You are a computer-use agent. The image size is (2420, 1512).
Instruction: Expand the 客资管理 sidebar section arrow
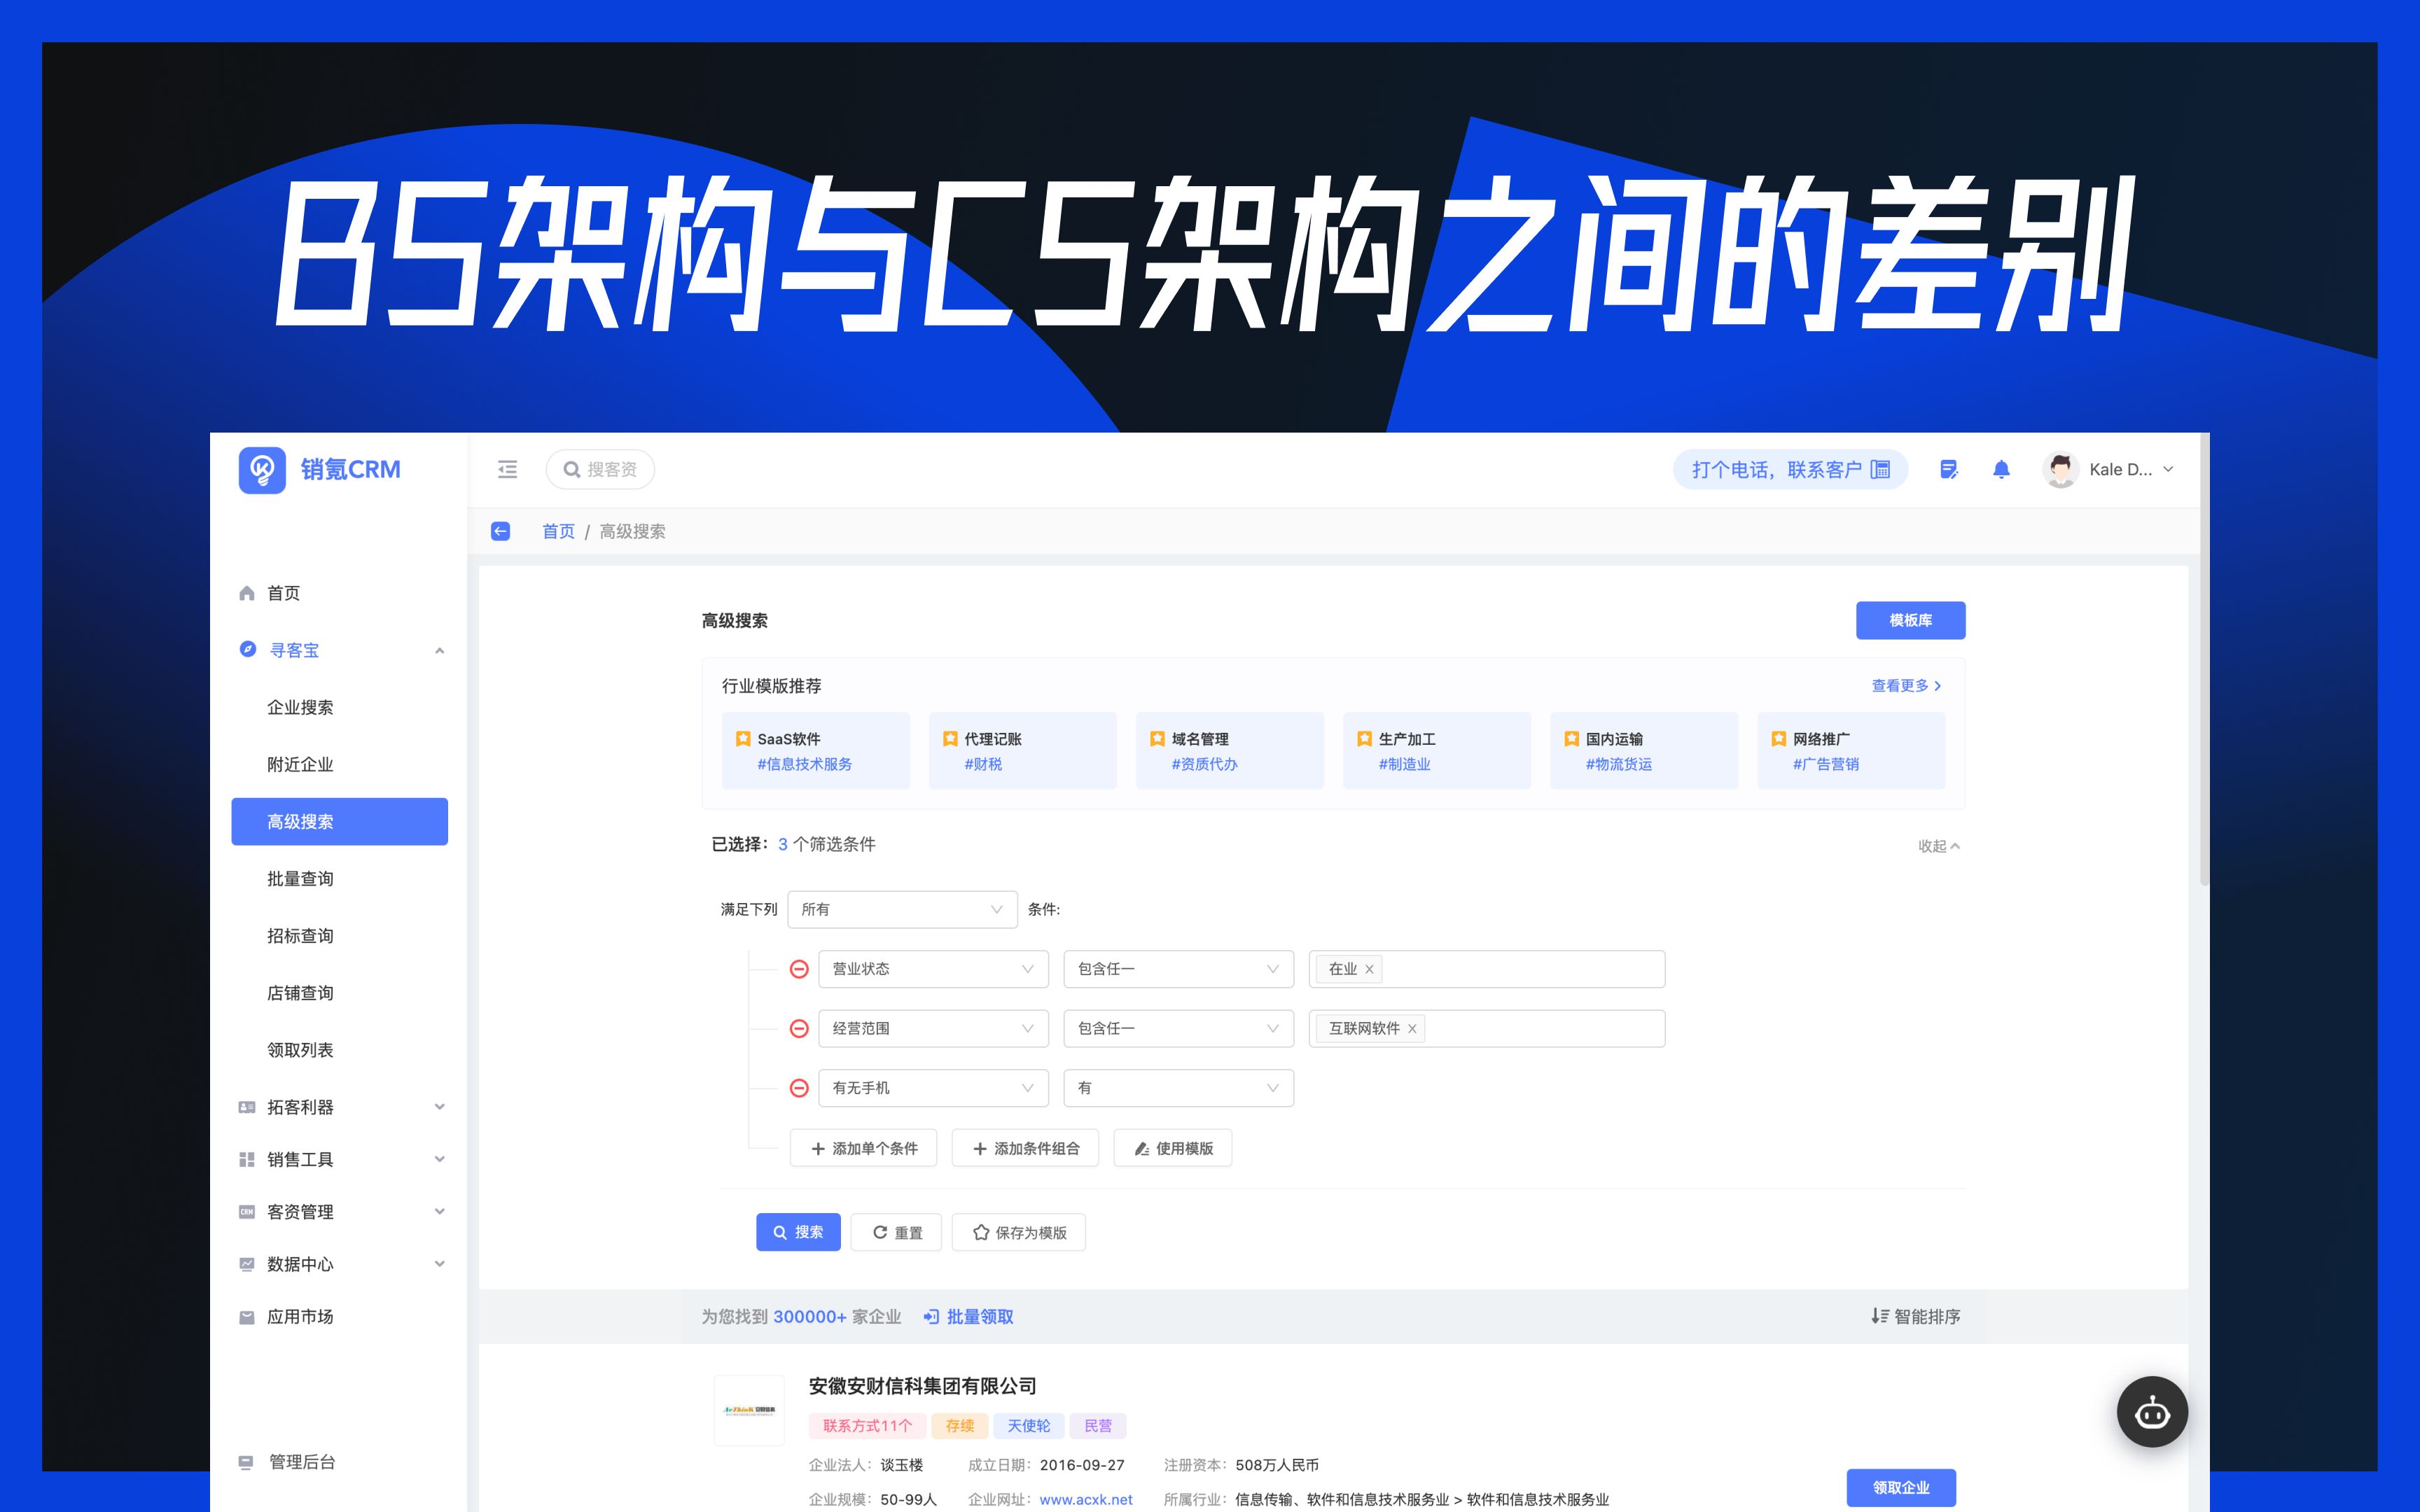[x=439, y=1211]
